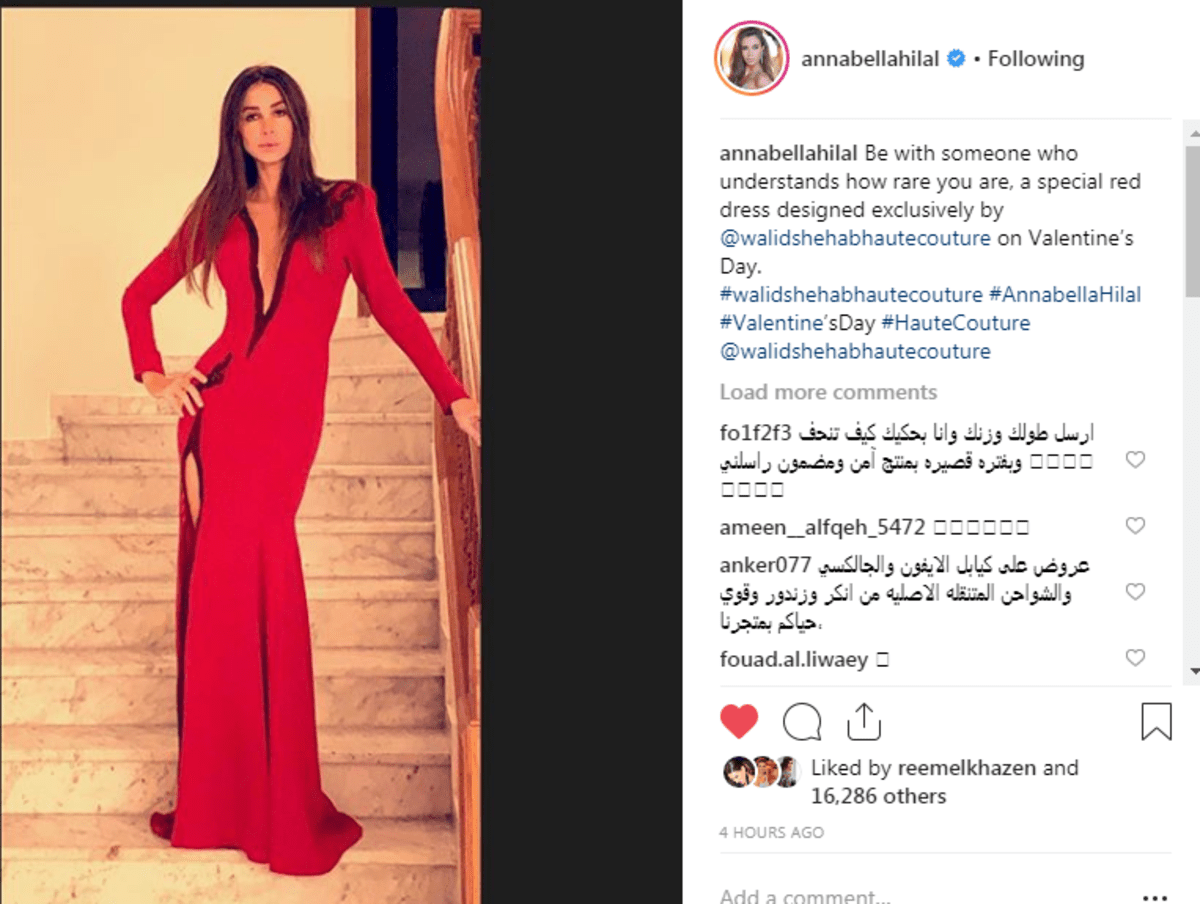Open the comment speech bubble icon
The height and width of the screenshot is (904, 1200).
(802, 721)
